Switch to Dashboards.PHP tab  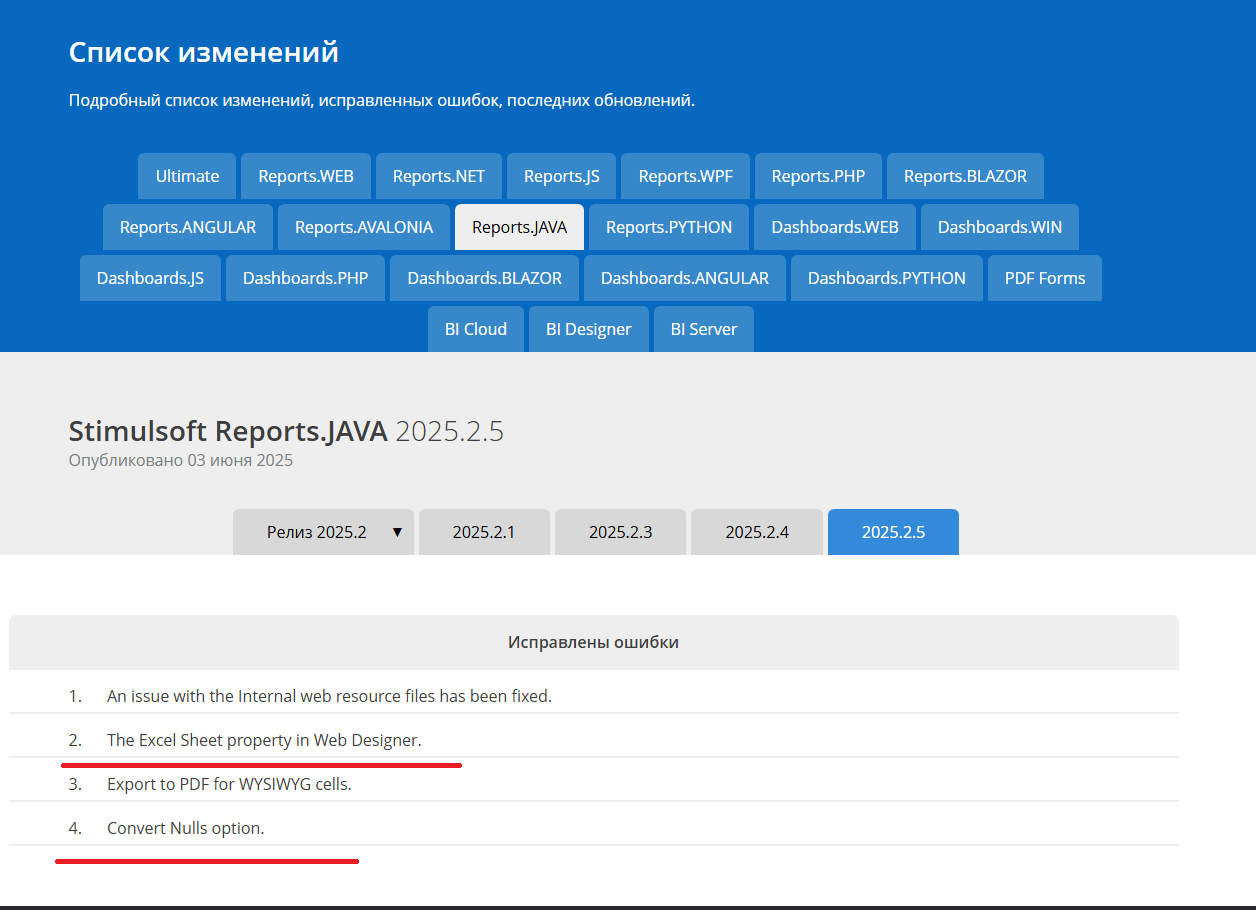click(305, 278)
